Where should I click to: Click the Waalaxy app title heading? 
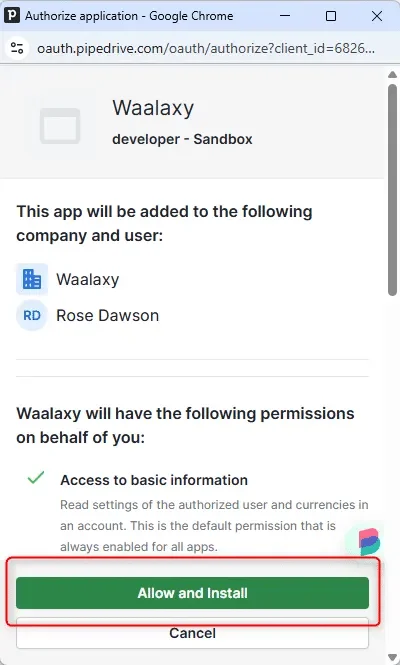[x=153, y=107]
